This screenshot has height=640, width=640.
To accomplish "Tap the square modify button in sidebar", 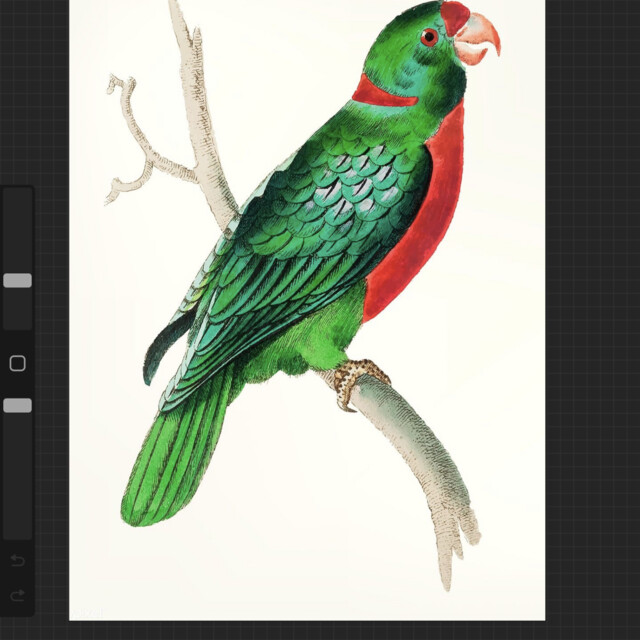I will [x=18, y=363].
